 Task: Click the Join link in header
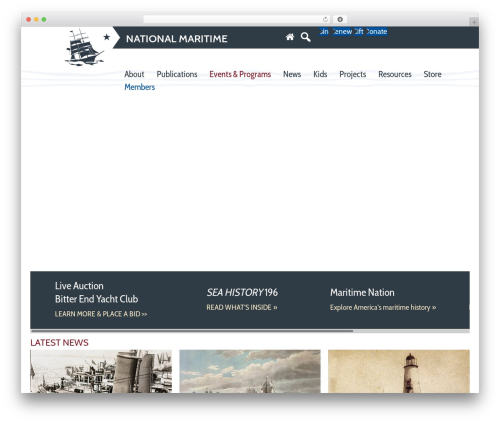[324, 32]
